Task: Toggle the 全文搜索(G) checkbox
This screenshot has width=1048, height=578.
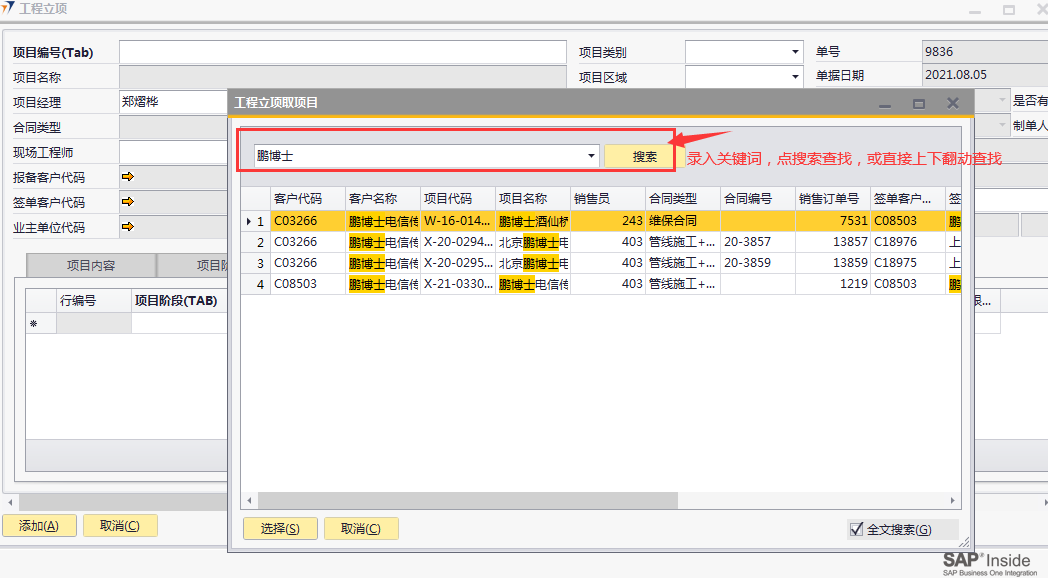Action: click(856, 529)
